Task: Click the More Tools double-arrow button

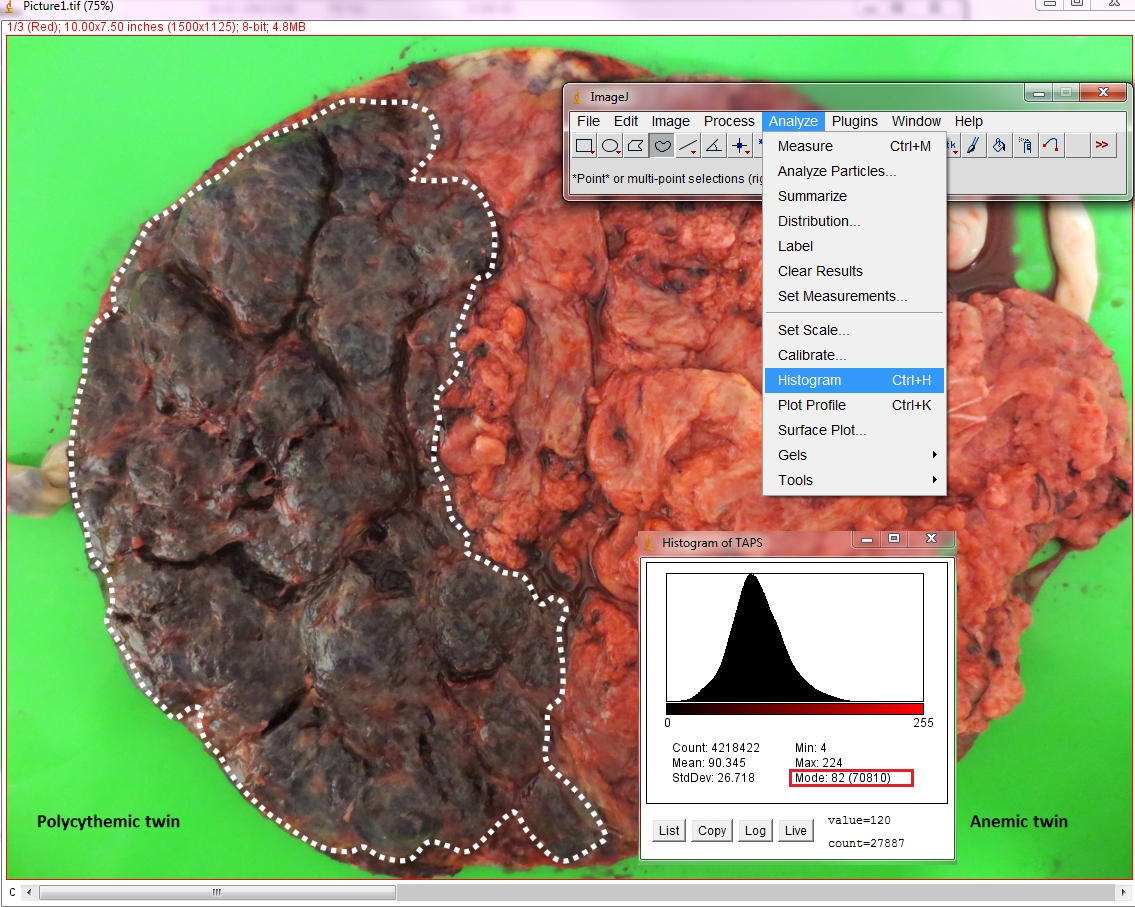Action: [x=1102, y=146]
